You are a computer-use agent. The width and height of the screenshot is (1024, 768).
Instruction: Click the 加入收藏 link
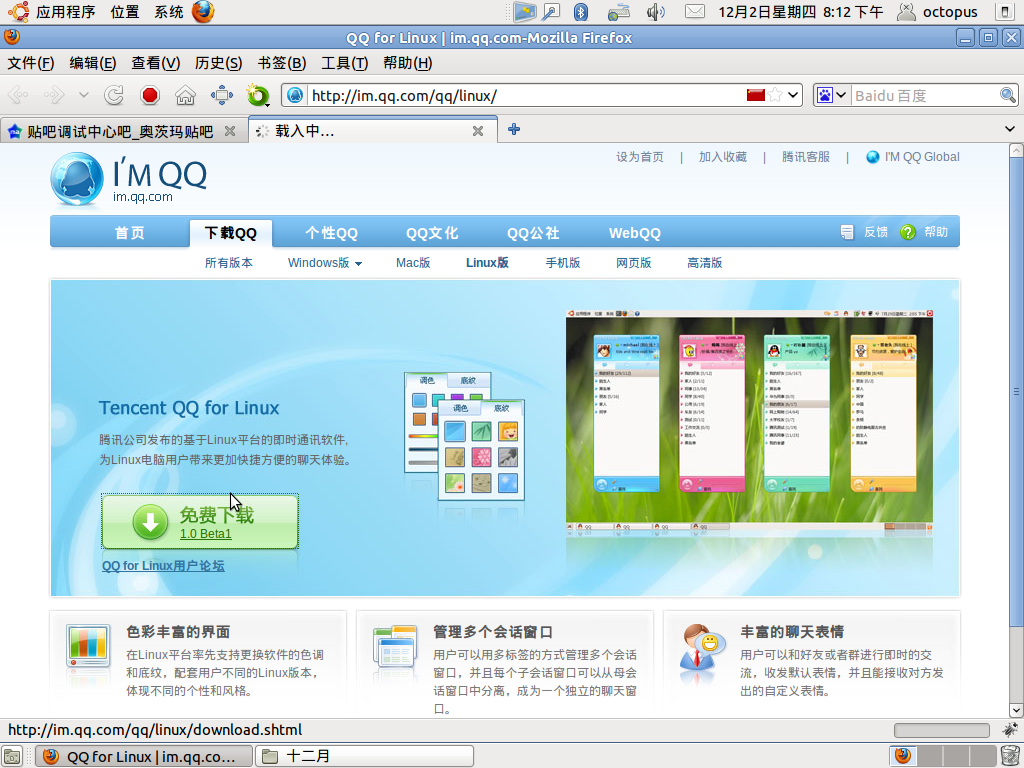click(x=723, y=157)
